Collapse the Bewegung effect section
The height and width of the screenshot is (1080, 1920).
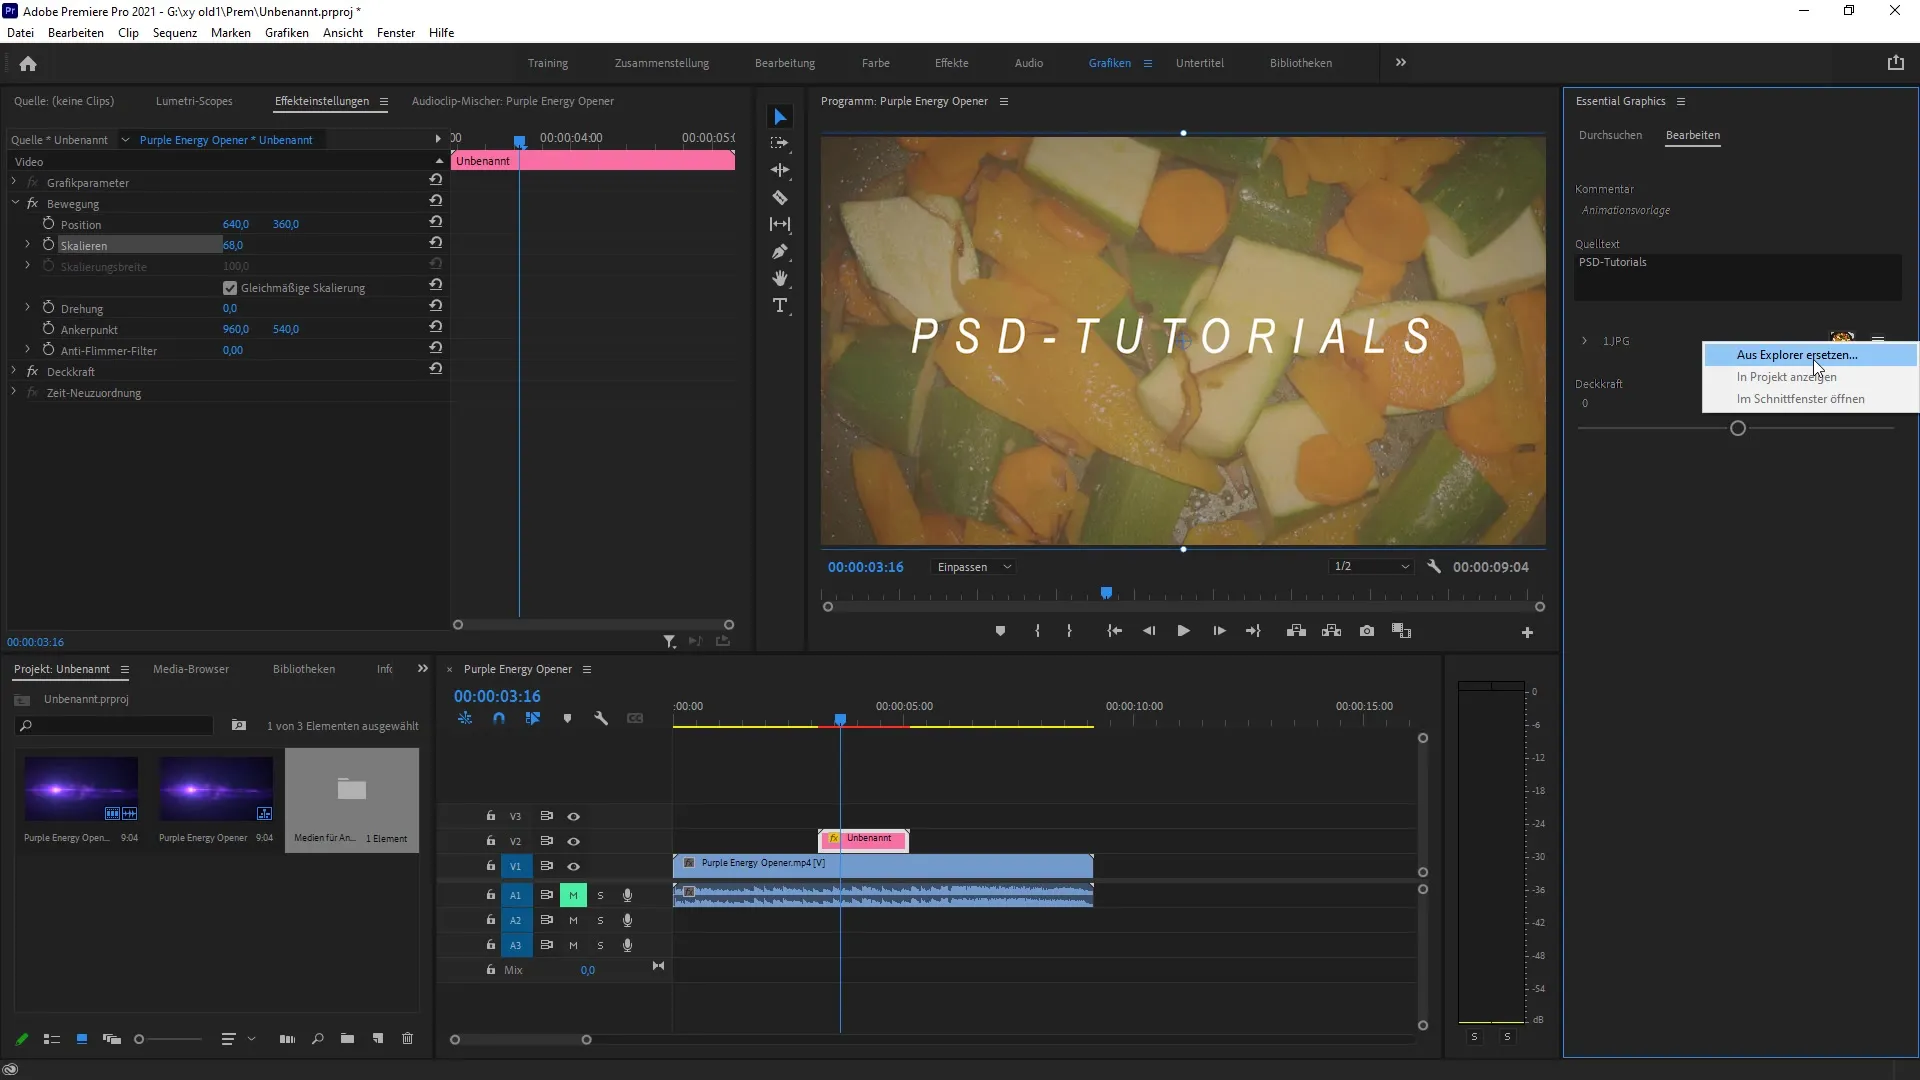[15, 202]
